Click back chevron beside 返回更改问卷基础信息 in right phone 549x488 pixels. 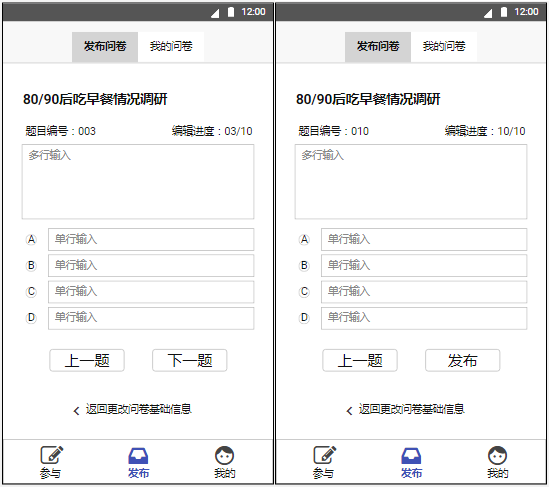coord(349,411)
